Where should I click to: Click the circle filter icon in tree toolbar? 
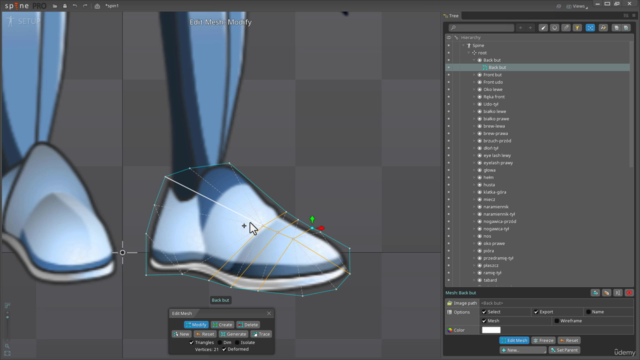coord(554,28)
